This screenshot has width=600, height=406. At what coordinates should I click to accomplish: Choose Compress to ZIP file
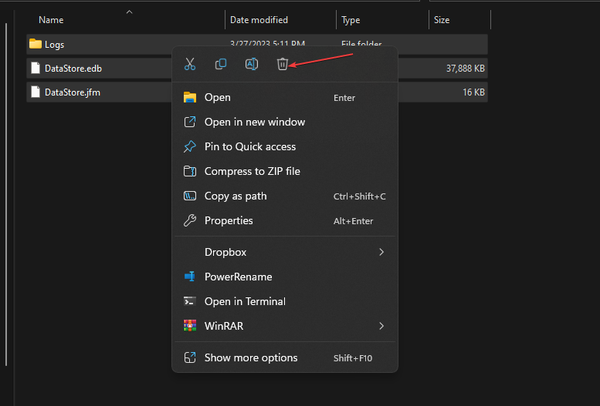tap(252, 171)
